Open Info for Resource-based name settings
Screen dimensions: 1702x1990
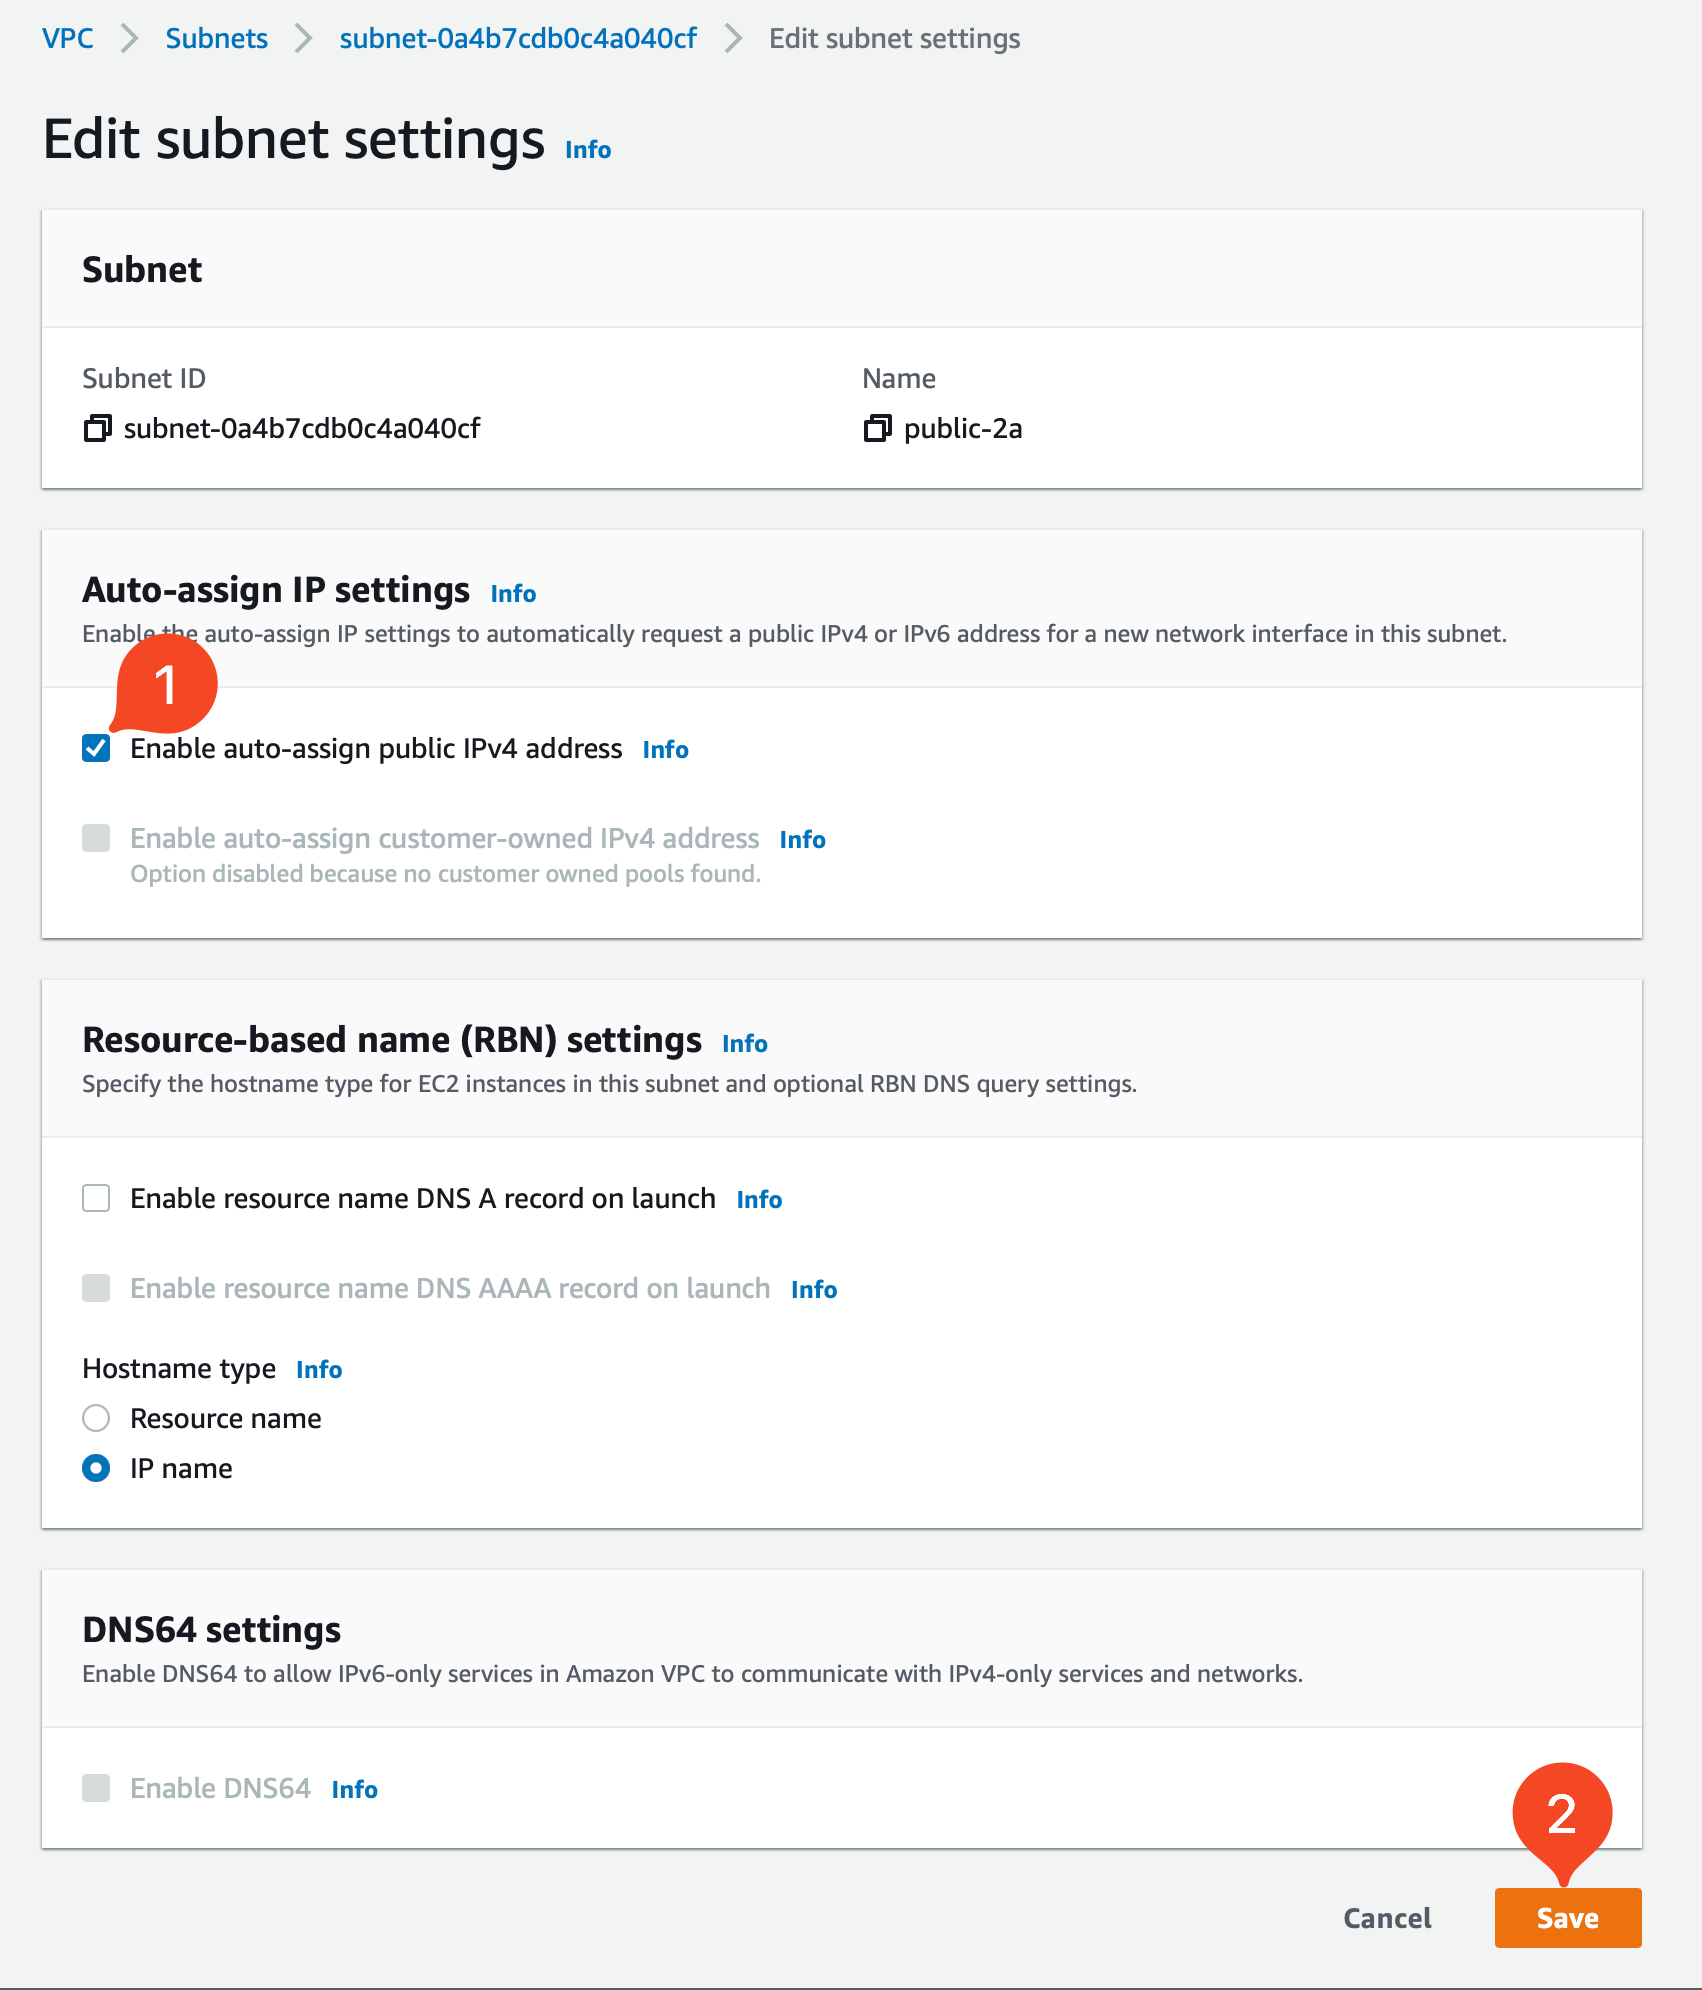[745, 1043]
